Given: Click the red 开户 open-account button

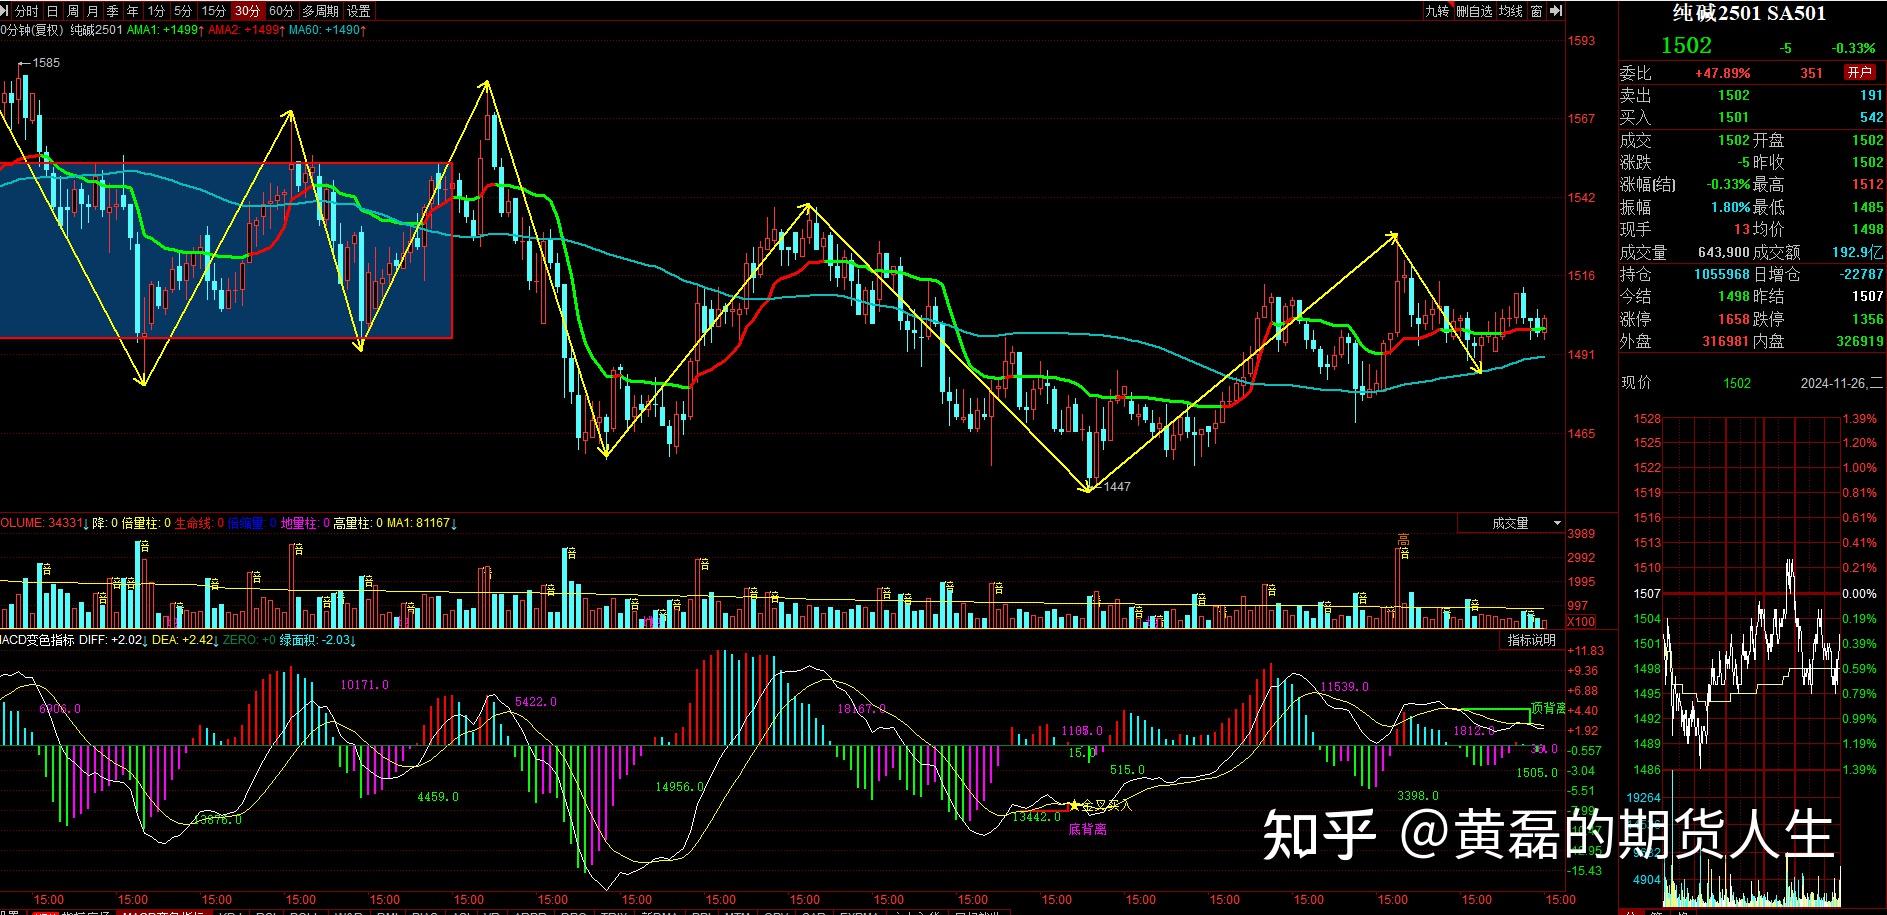Looking at the screenshot, I should point(1859,72).
